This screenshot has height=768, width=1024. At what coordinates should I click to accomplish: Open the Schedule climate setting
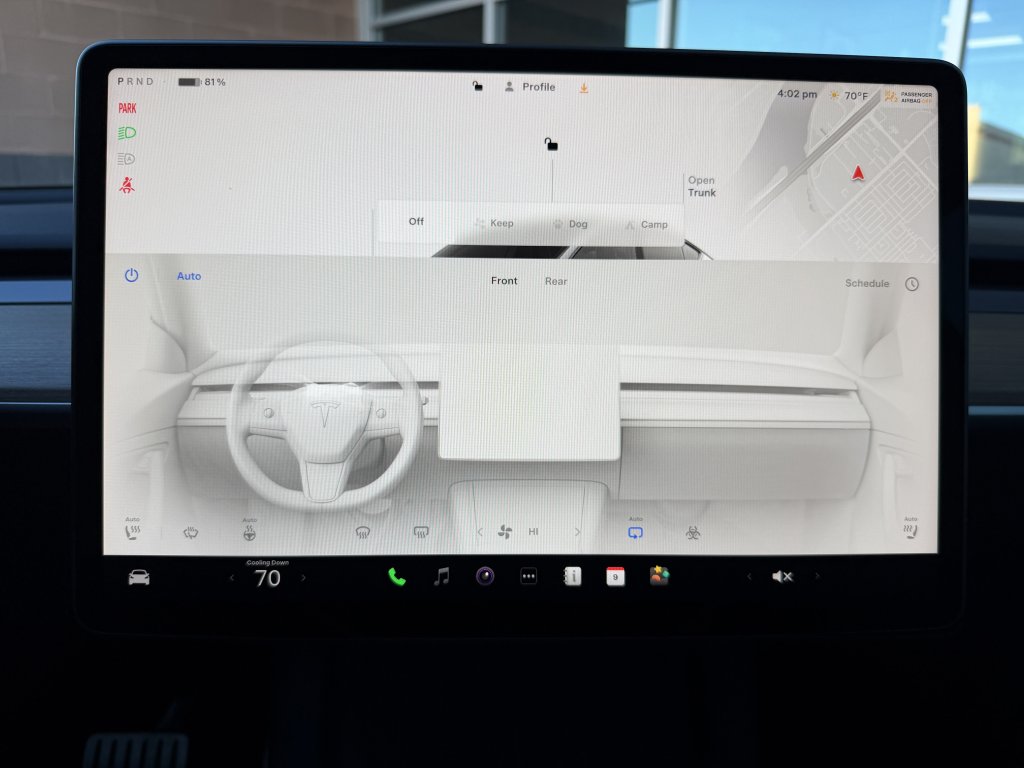click(x=867, y=284)
